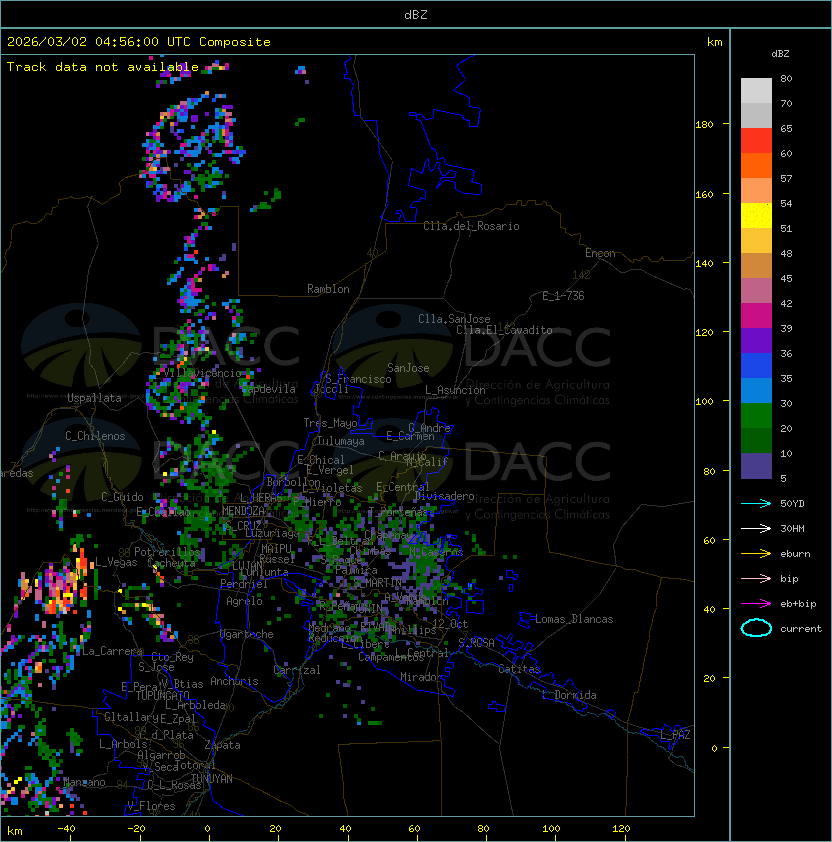The height and width of the screenshot is (842, 832).
Task: Click the '30HM' legend label
Action: click(792, 528)
